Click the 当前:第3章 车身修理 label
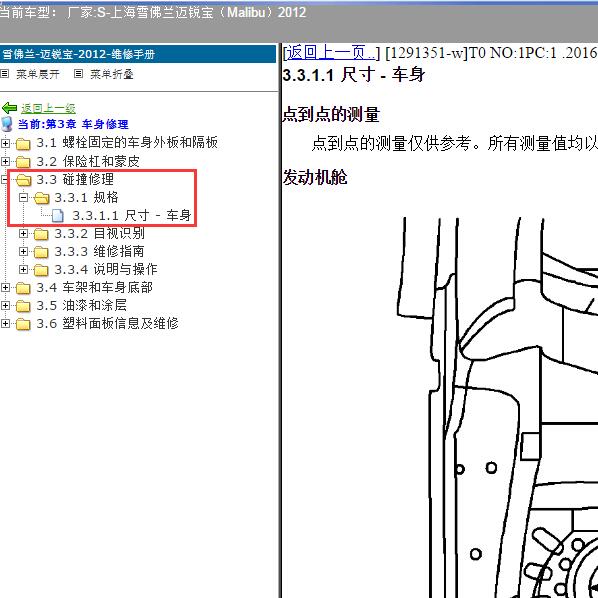This screenshot has height=598, width=598. click(x=73, y=124)
